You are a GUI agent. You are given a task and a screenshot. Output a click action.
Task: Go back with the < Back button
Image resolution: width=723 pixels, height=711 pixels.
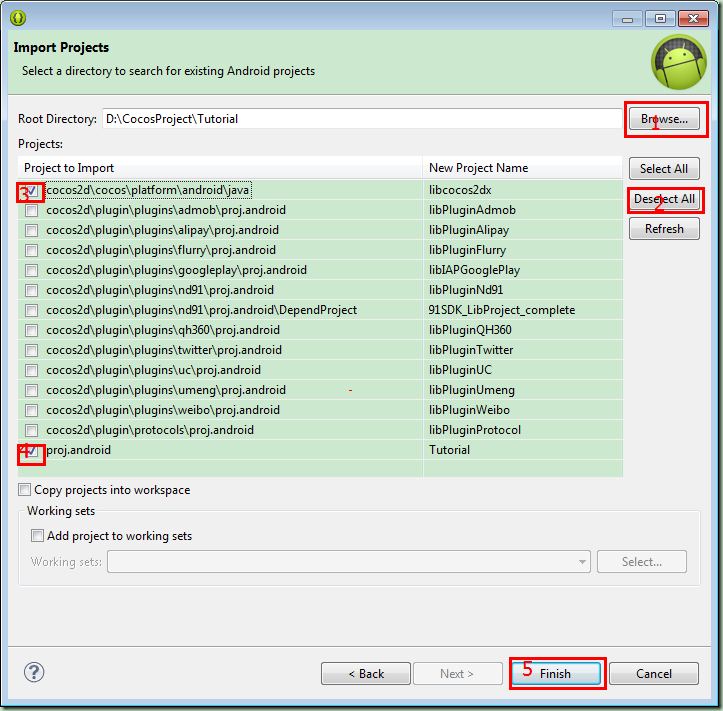[x=366, y=674]
